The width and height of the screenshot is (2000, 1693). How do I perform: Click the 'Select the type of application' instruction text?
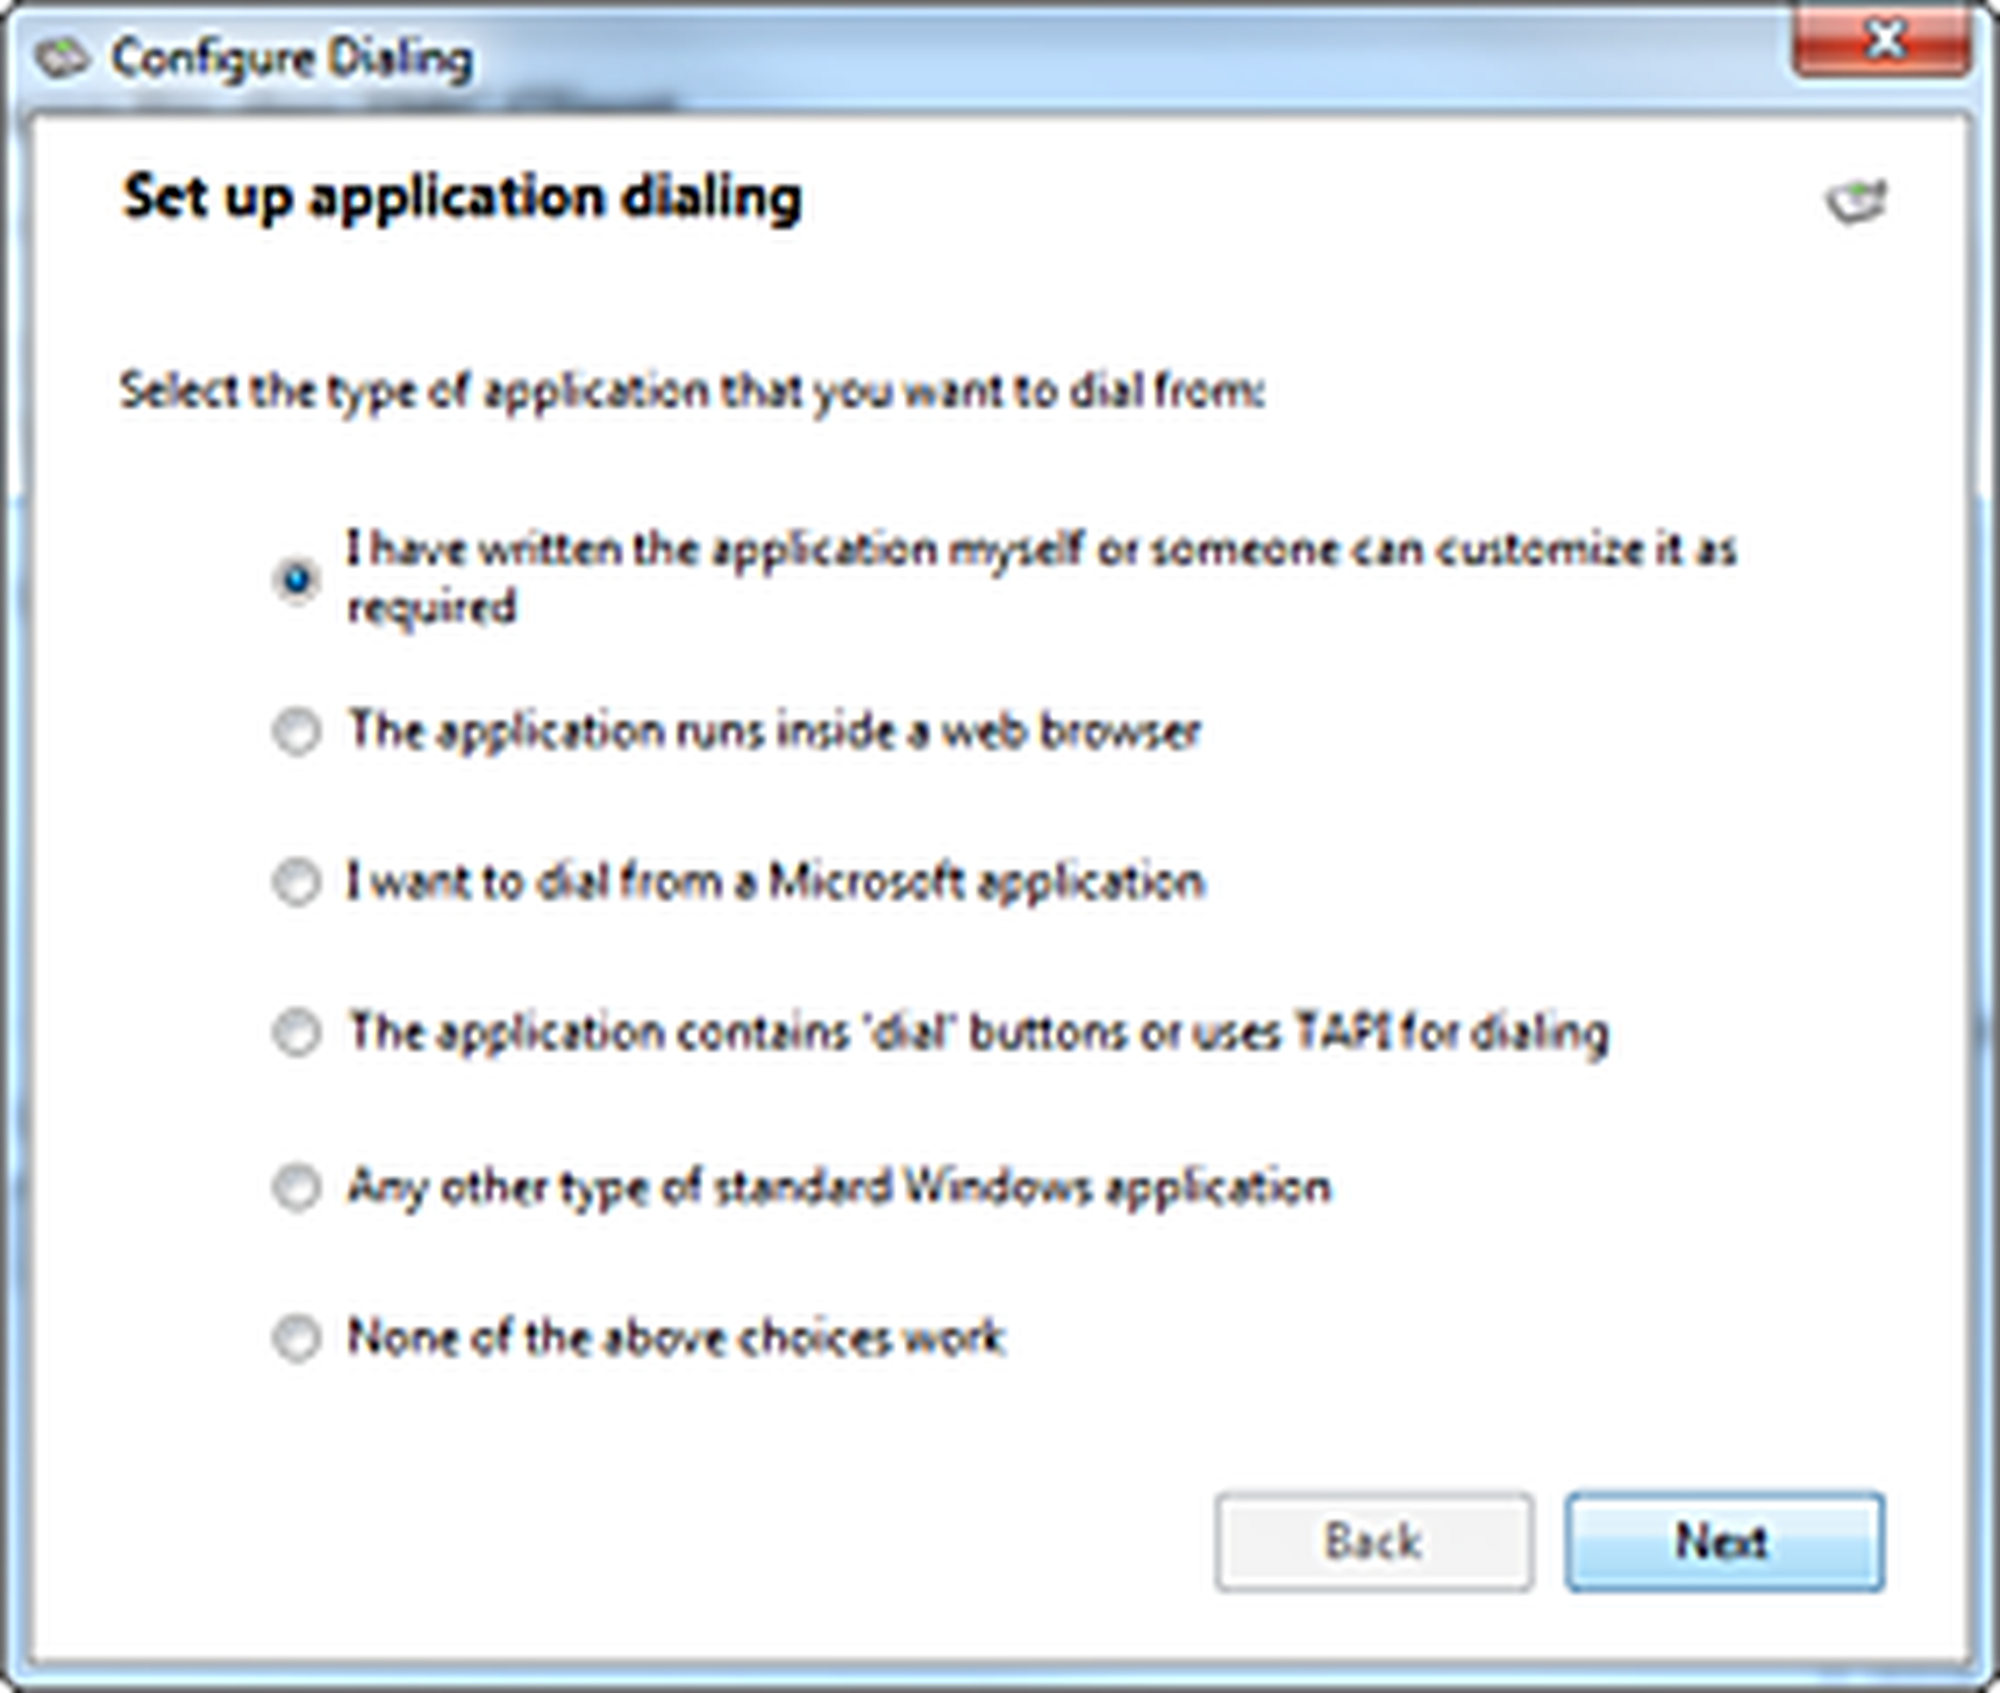tap(692, 391)
